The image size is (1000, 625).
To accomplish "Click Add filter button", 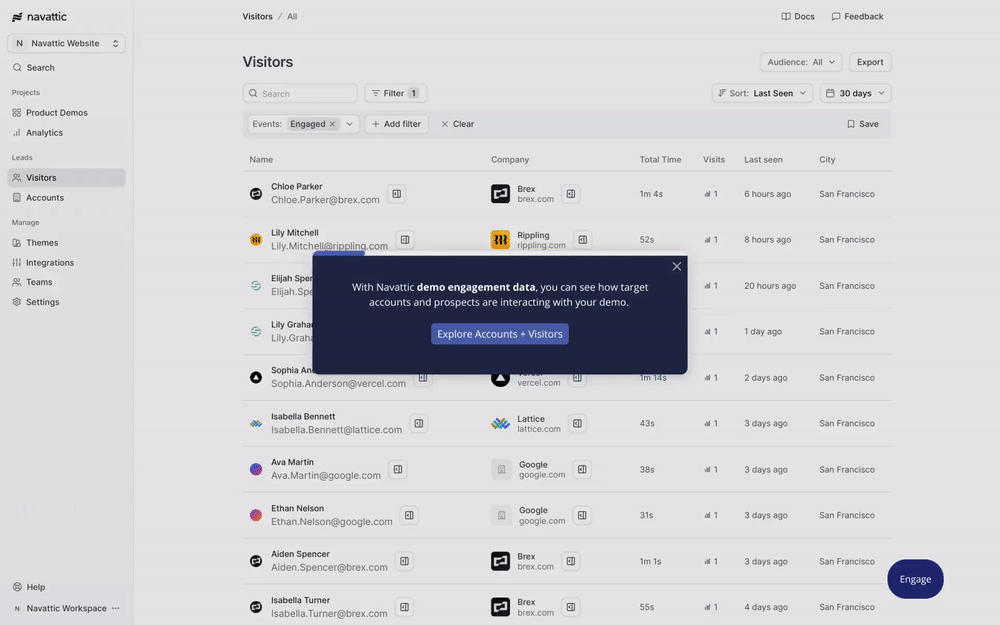I will [x=397, y=124].
